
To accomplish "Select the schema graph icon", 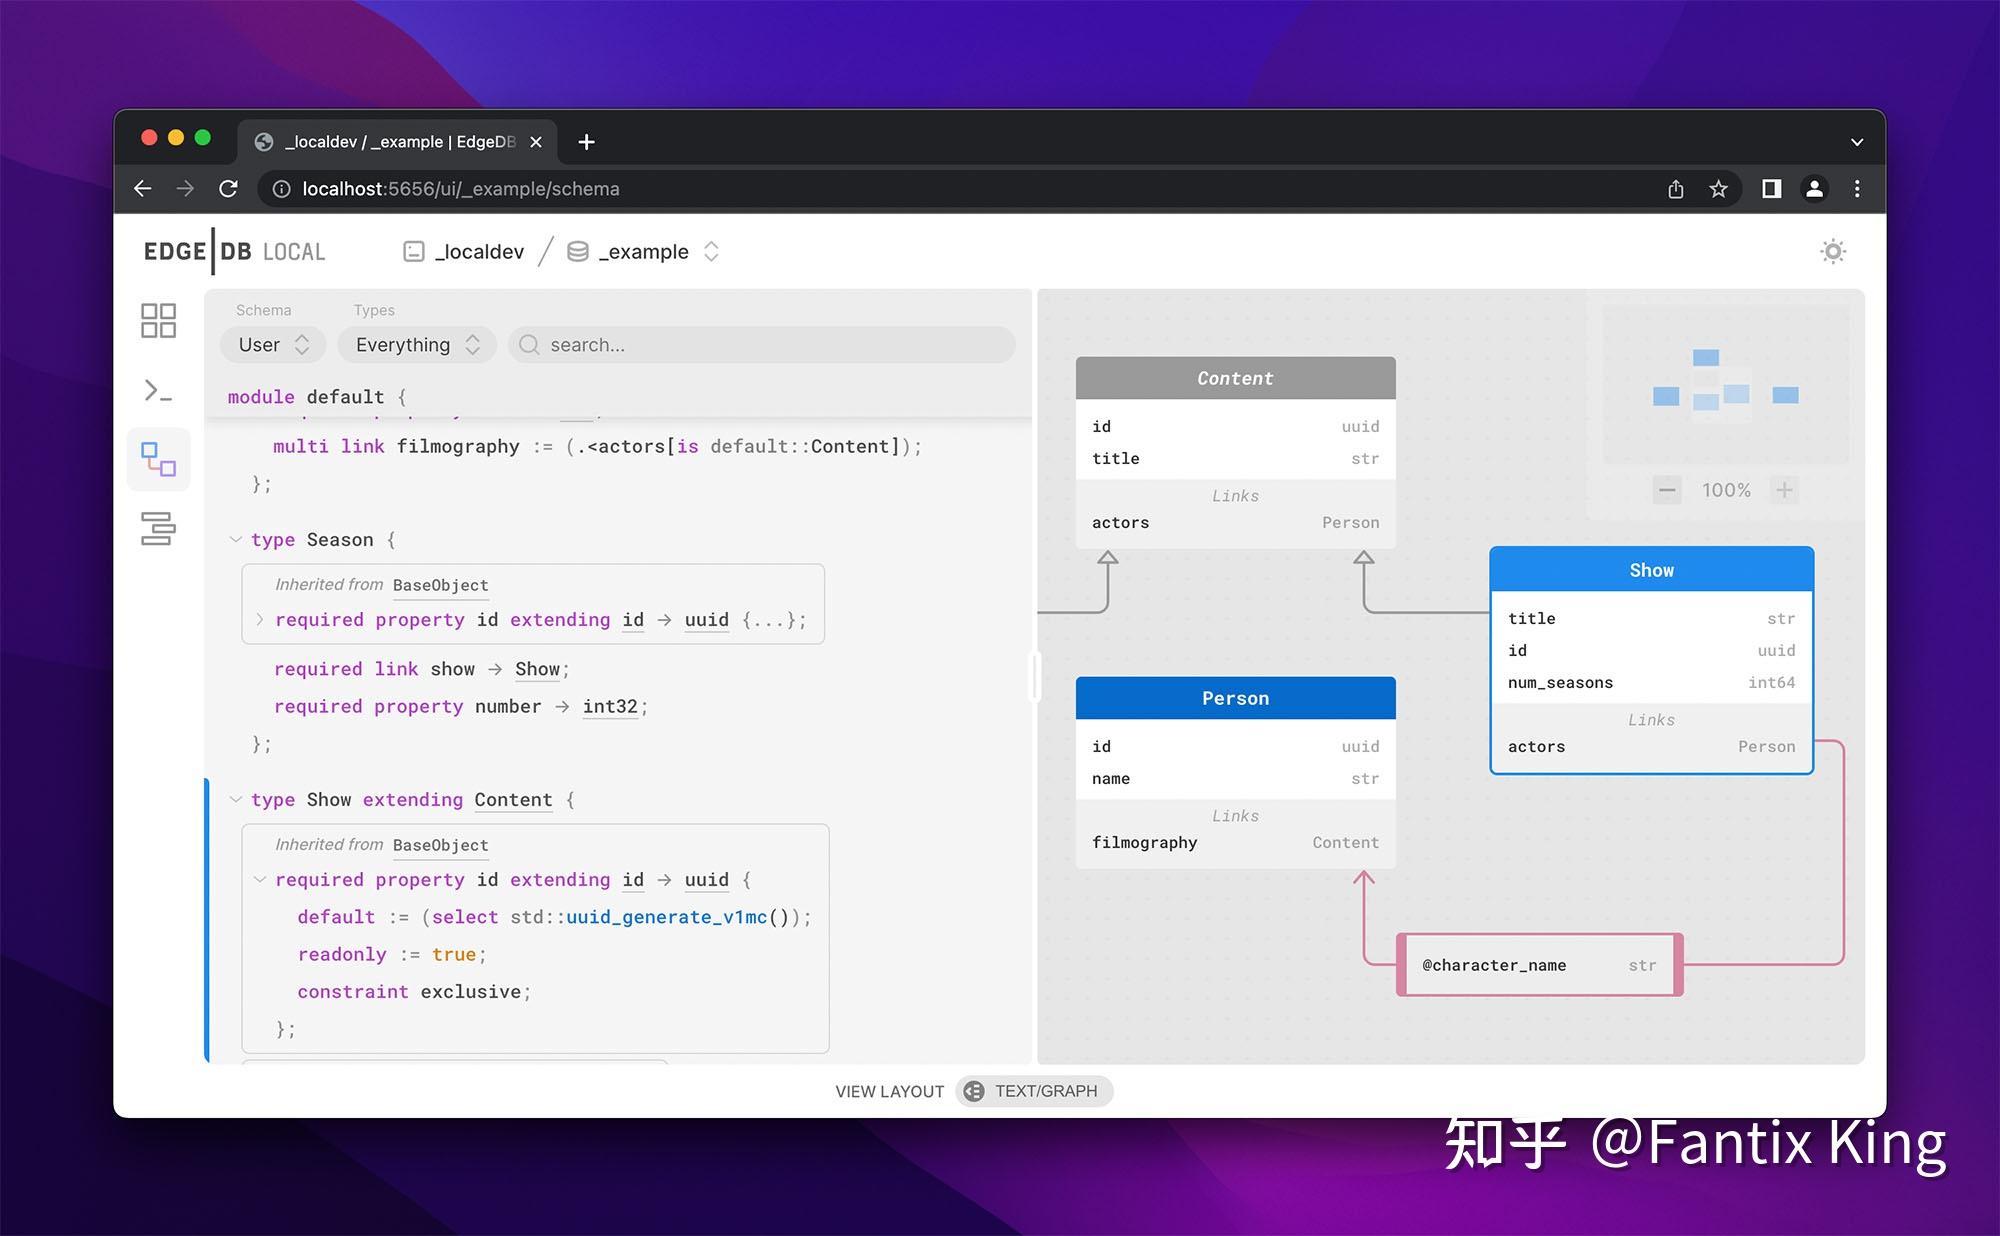I will coord(157,459).
